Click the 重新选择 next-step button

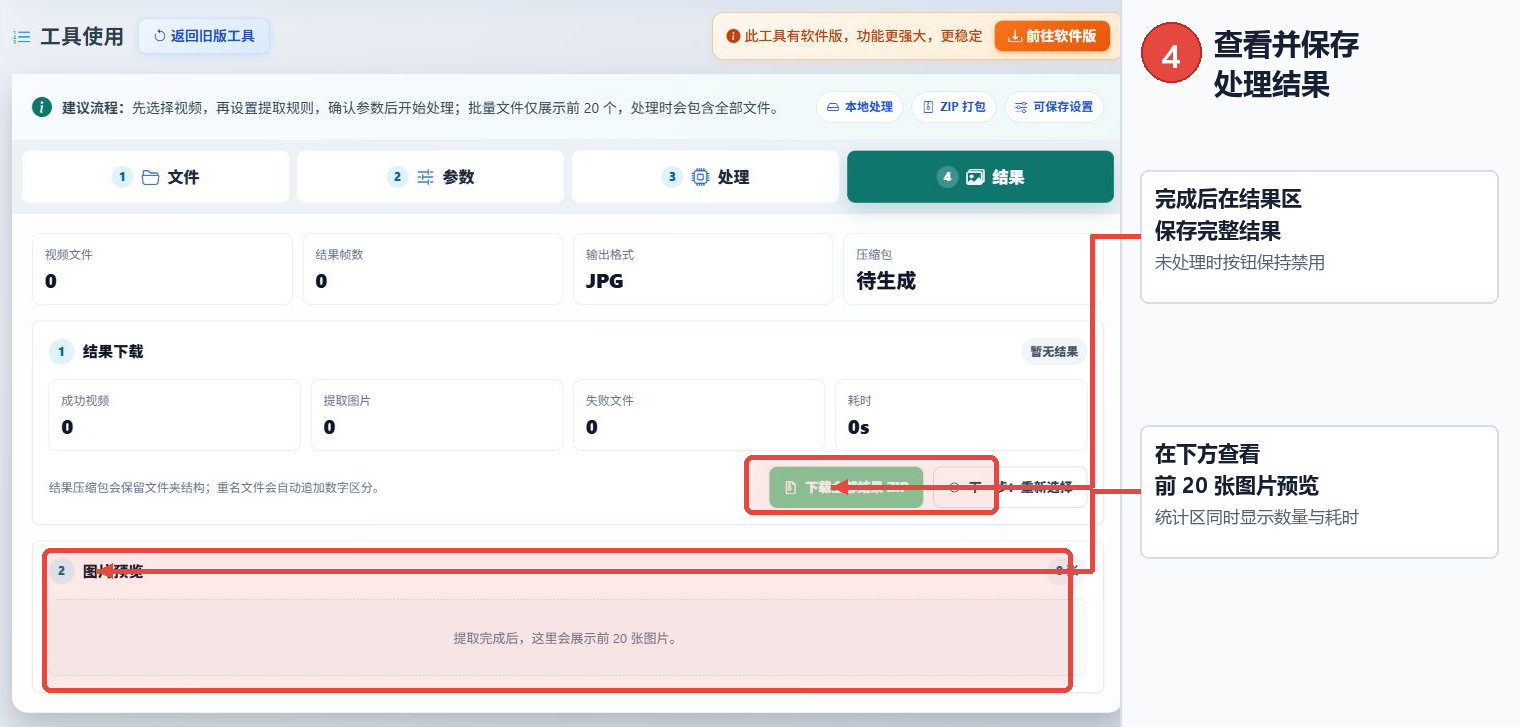[1010, 487]
